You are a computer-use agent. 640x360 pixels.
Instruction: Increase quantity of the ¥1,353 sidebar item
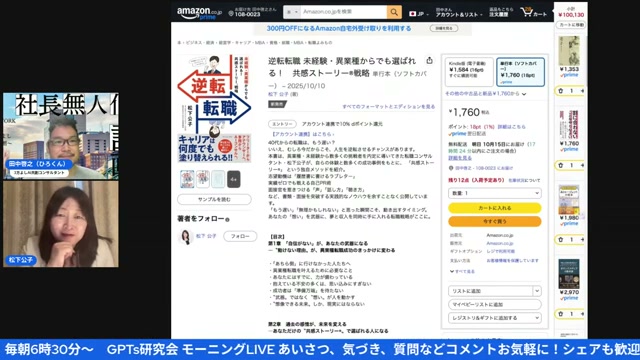coord(582,91)
